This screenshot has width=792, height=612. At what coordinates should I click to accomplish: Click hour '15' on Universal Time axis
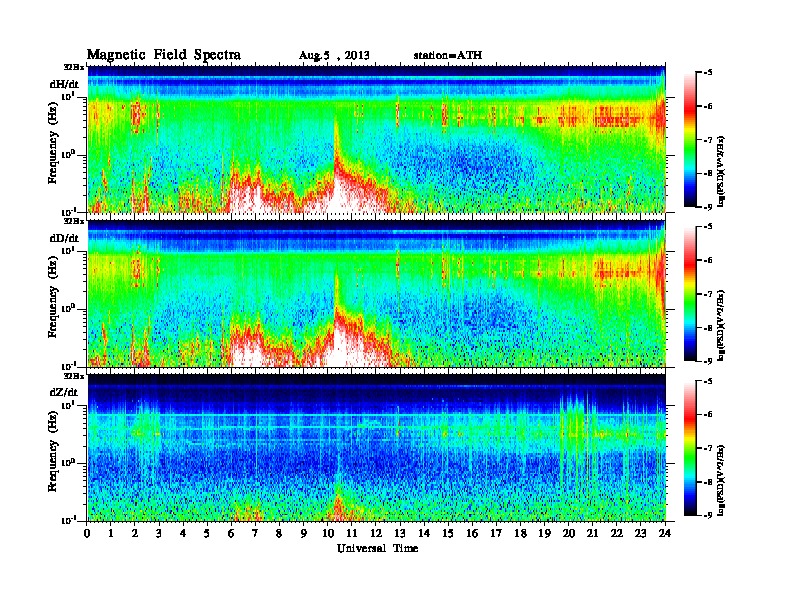coord(448,533)
